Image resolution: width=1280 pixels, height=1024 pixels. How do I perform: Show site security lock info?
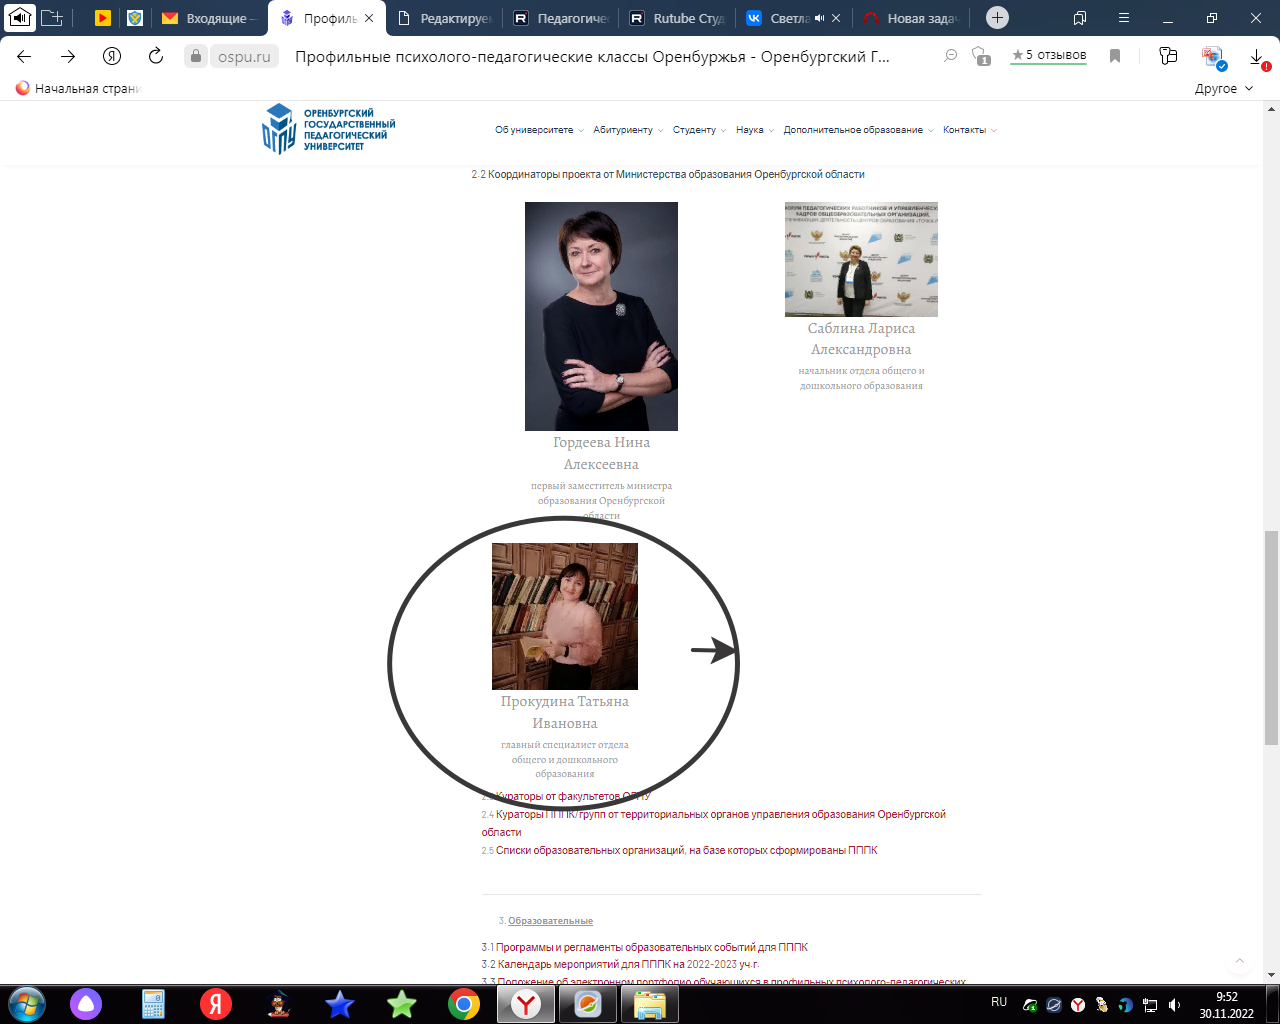tap(196, 56)
